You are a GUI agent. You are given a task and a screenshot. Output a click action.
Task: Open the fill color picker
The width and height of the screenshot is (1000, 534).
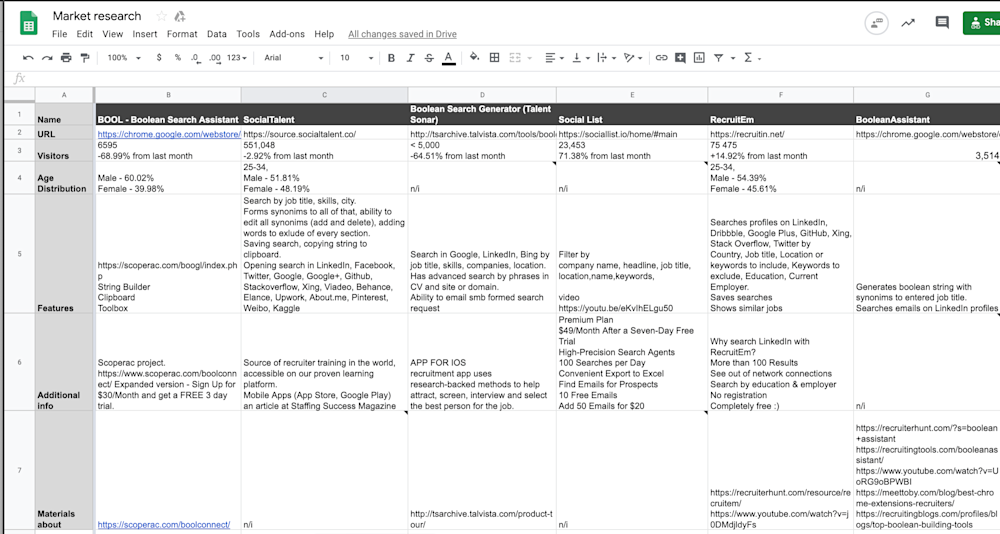(x=474, y=57)
